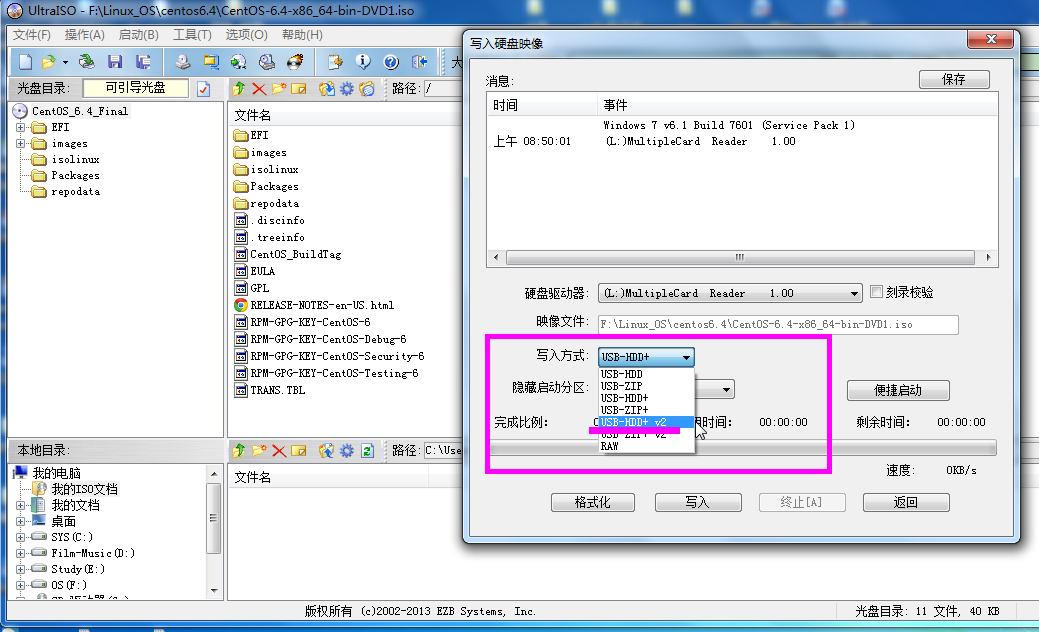Click the boot properties checkmark icon
Screen dimensions: 1039x632
[203, 89]
